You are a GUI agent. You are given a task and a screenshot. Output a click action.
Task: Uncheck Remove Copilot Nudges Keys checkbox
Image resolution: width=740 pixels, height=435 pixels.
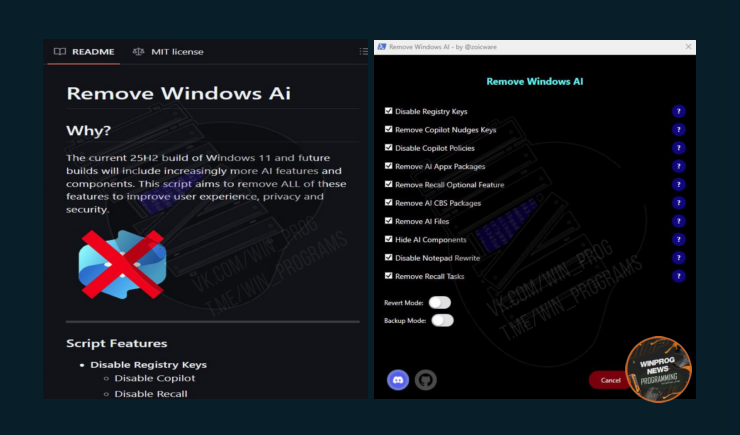pyautogui.click(x=388, y=129)
